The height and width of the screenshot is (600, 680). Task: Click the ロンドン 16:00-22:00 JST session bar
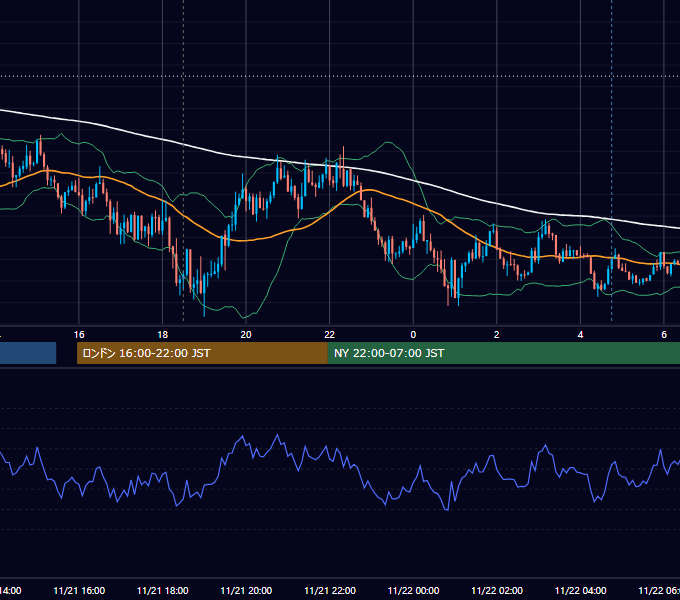point(202,353)
